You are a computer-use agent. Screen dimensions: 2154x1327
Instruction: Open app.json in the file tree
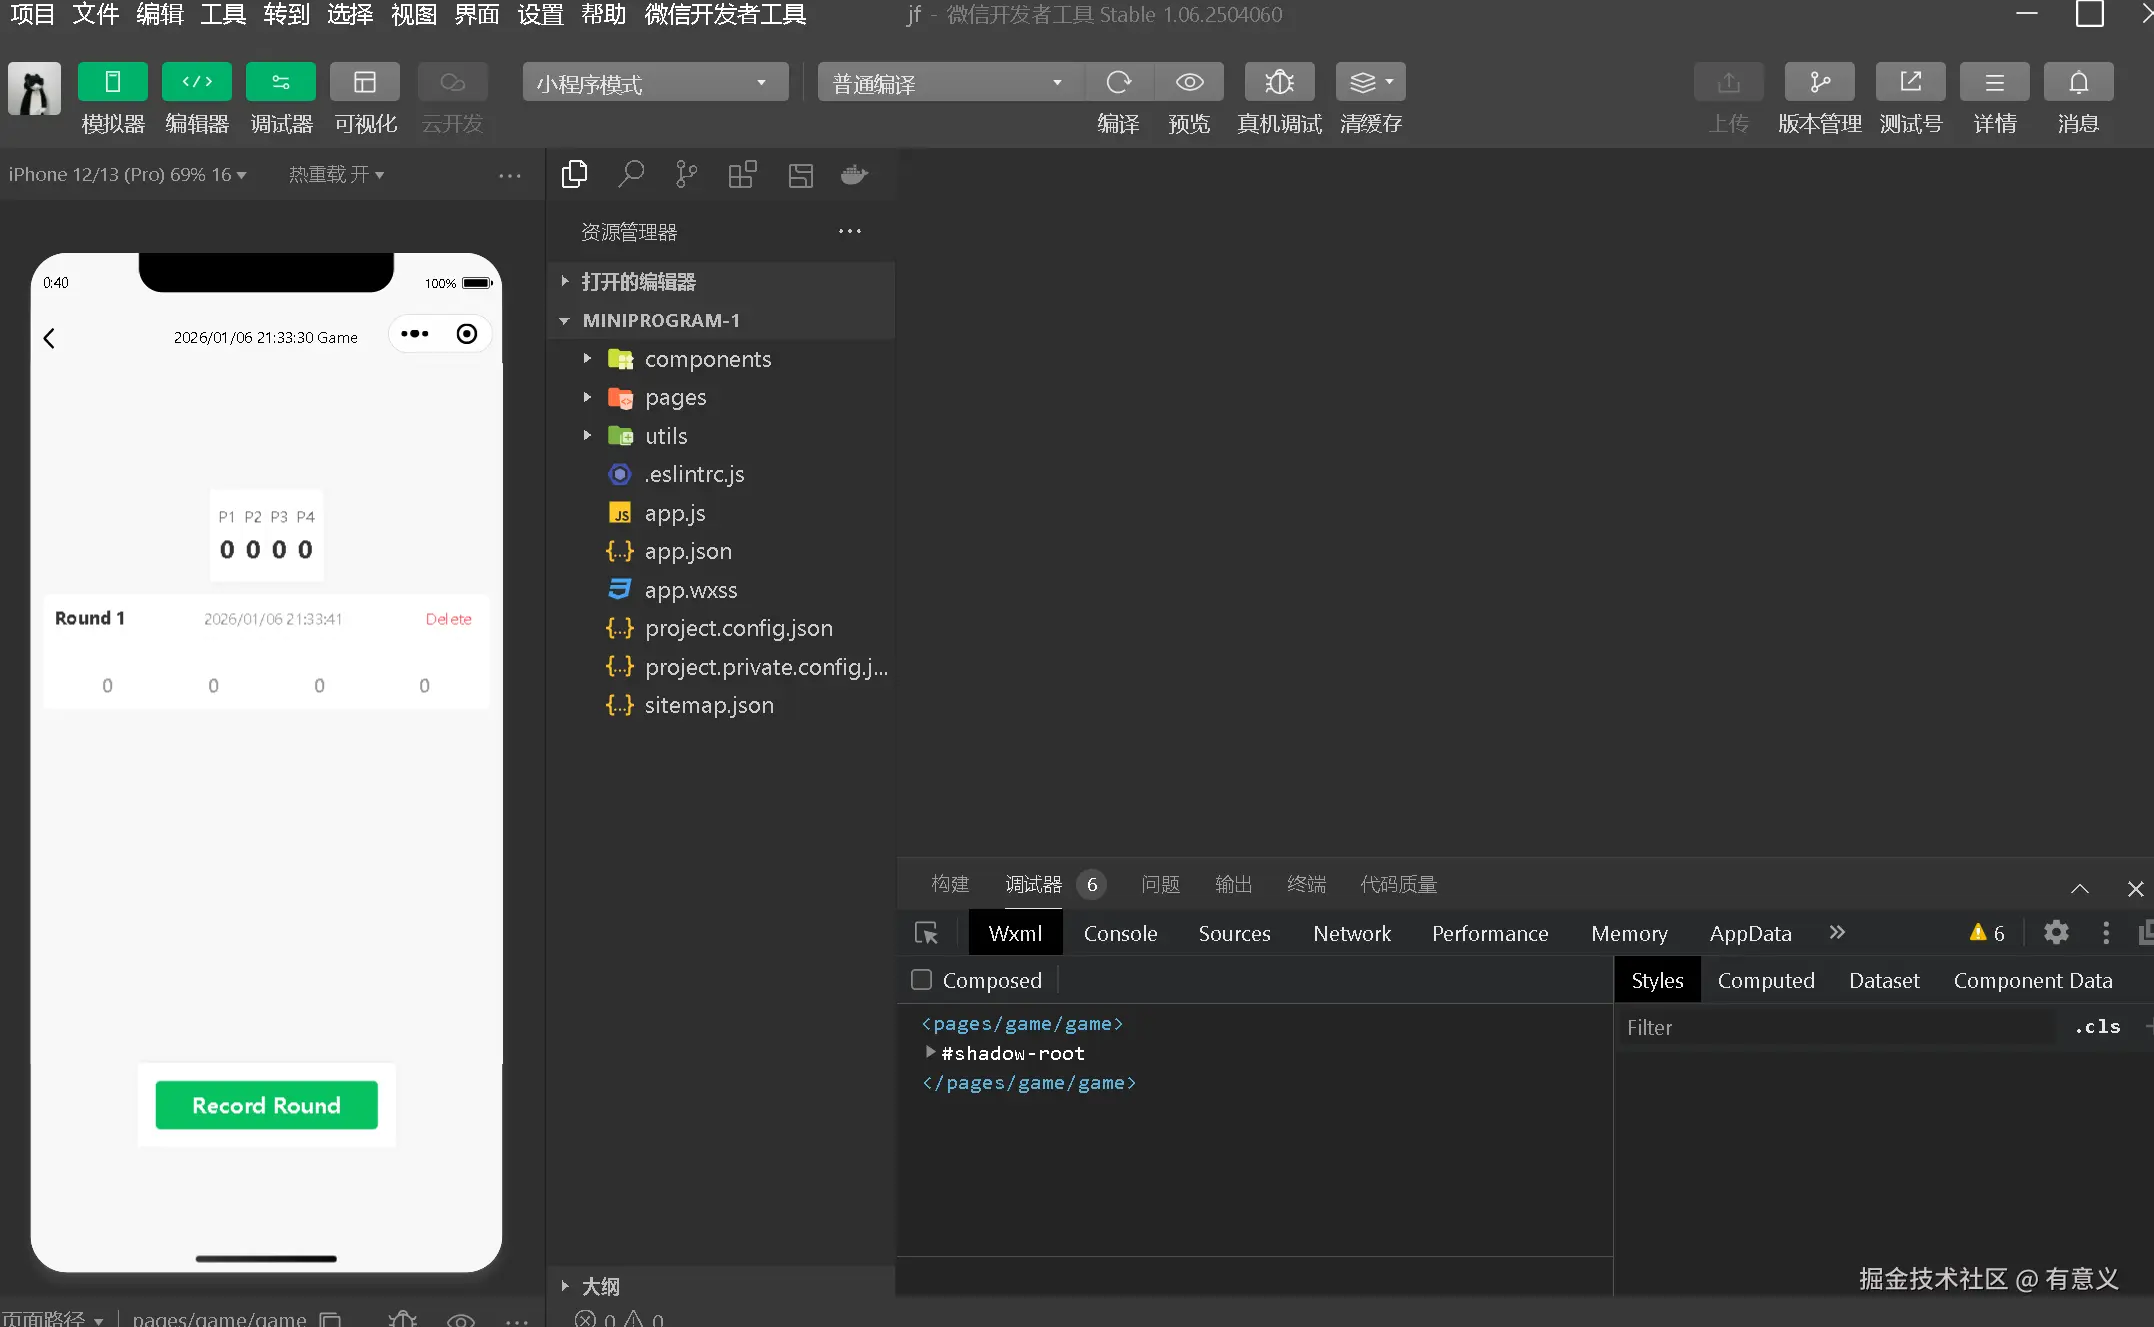(x=687, y=551)
